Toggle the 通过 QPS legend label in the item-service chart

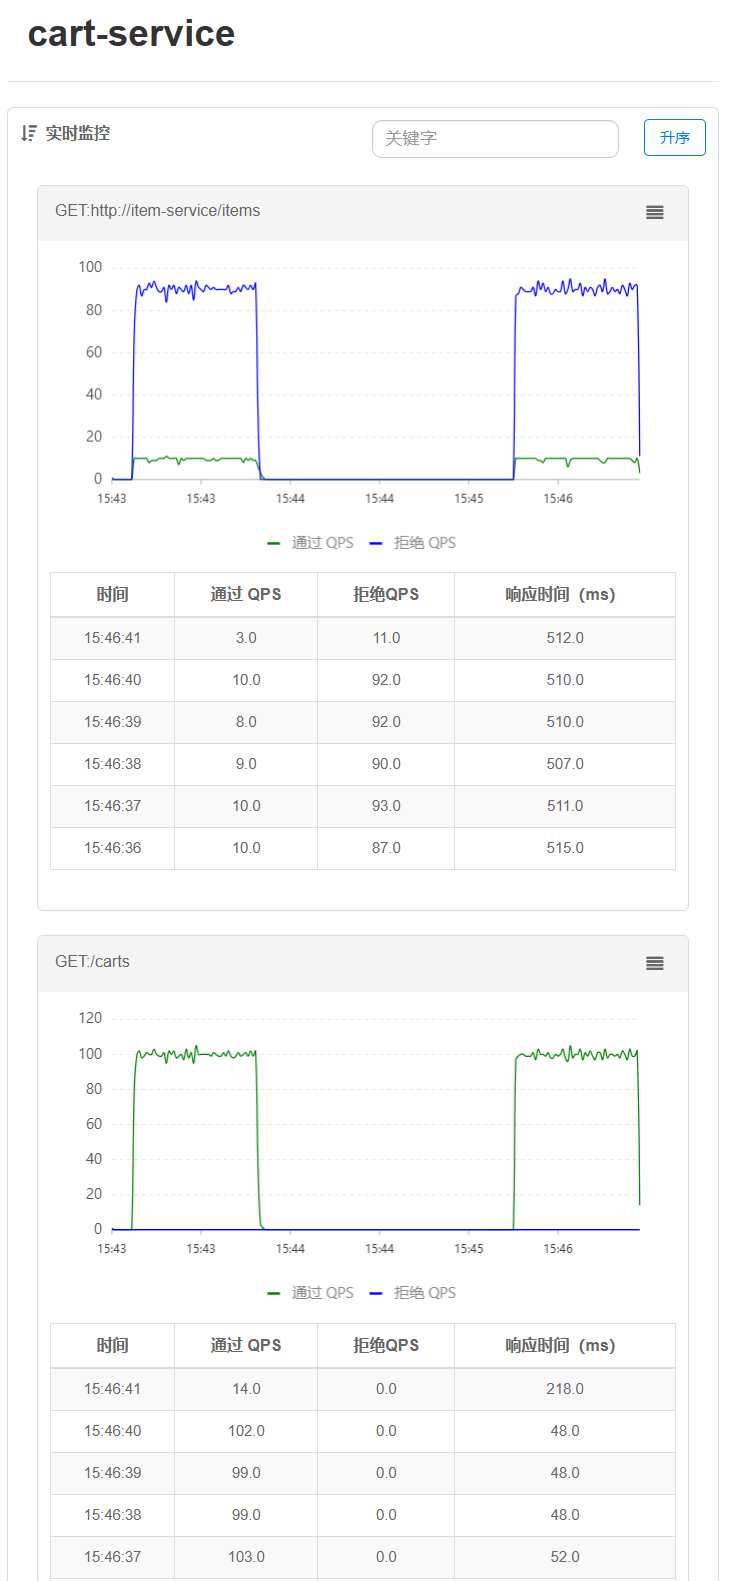click(322, 543)
